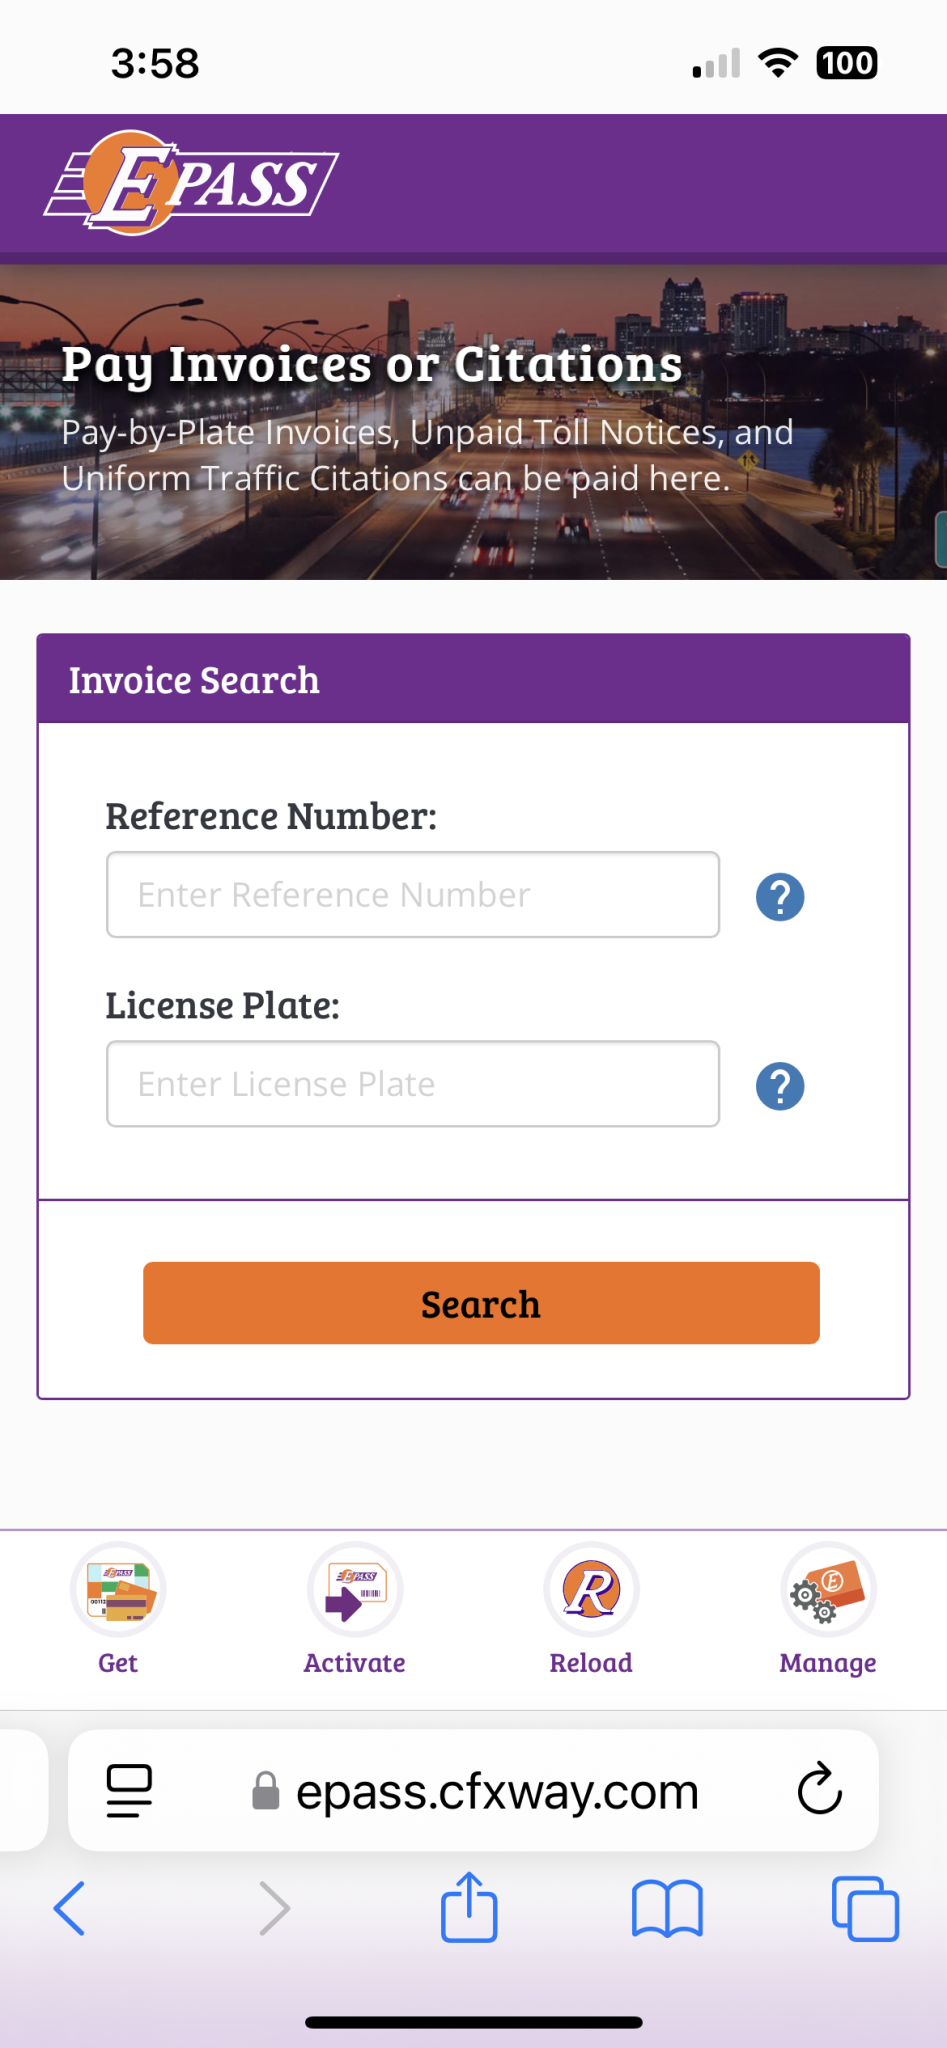Open help for License Plate field
This screenshot has width=947, height=2048.
coord(780,1087)
